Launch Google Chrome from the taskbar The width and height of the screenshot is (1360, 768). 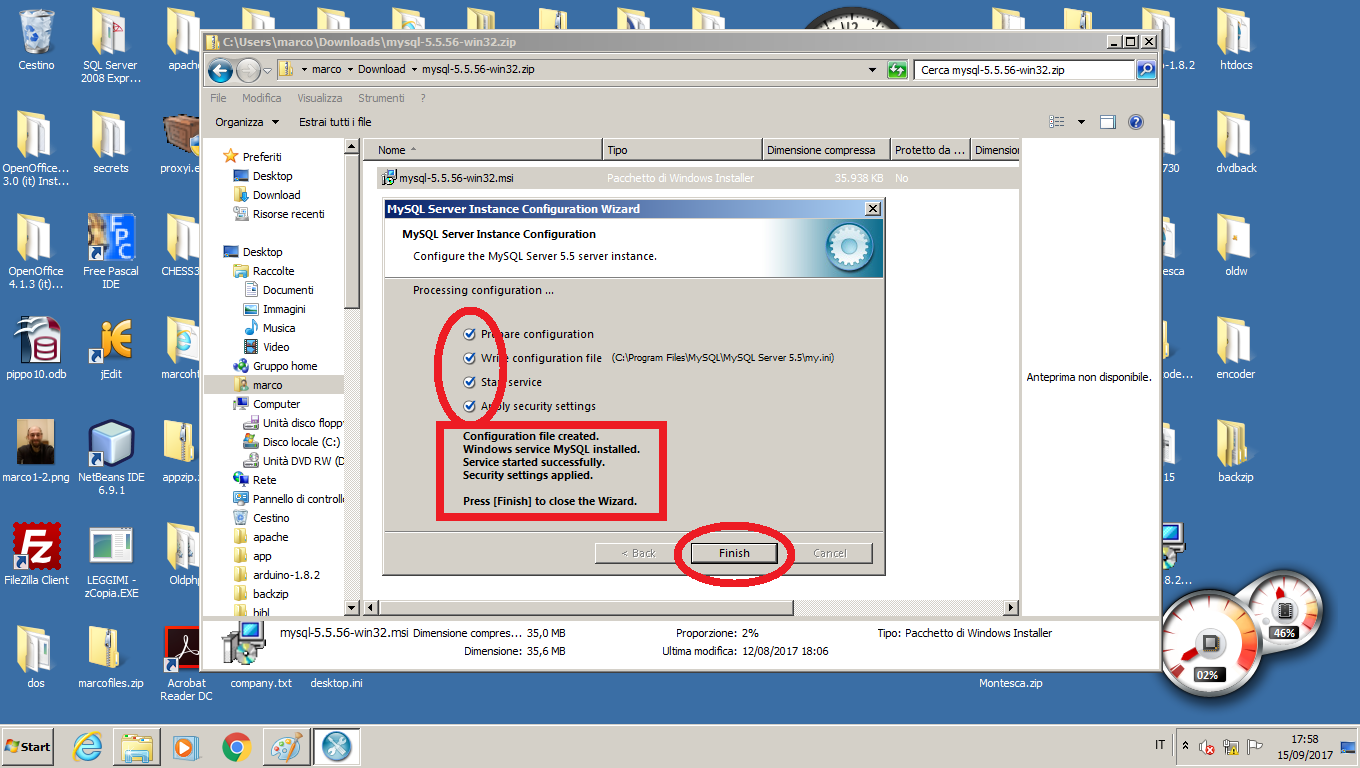(x=236, y=746)
